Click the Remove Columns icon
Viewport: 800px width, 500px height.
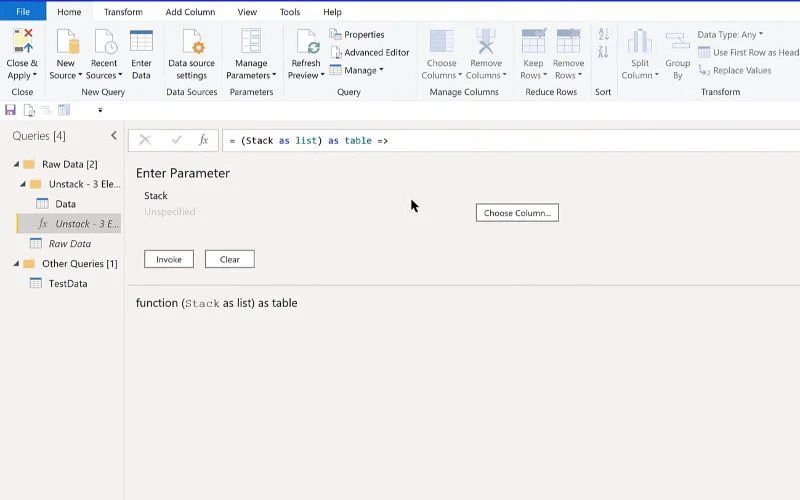point(486,41)
